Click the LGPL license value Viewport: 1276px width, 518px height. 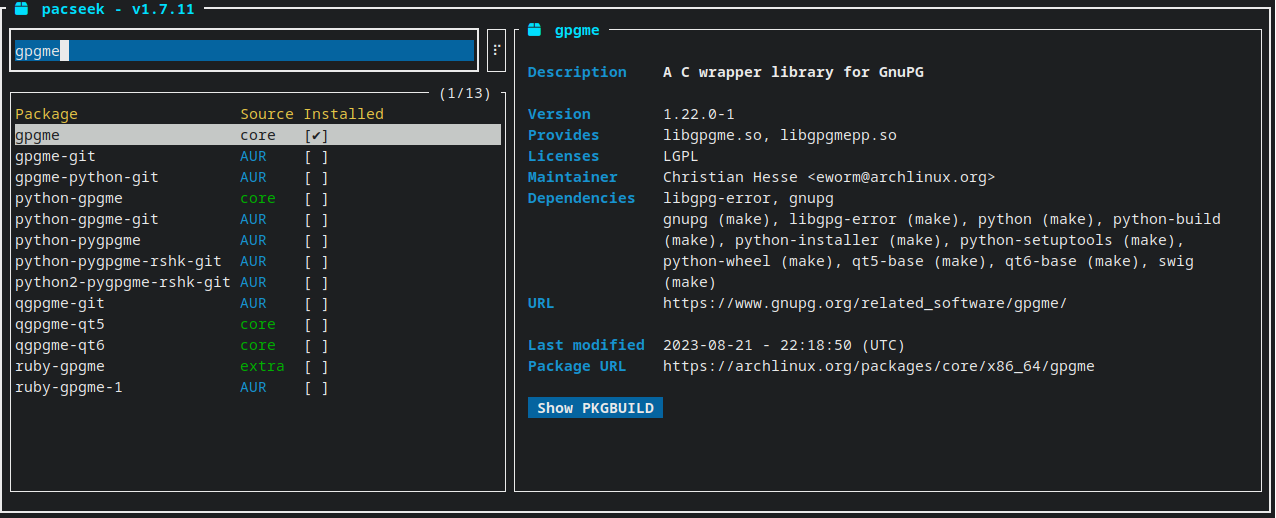click(681, 156)
